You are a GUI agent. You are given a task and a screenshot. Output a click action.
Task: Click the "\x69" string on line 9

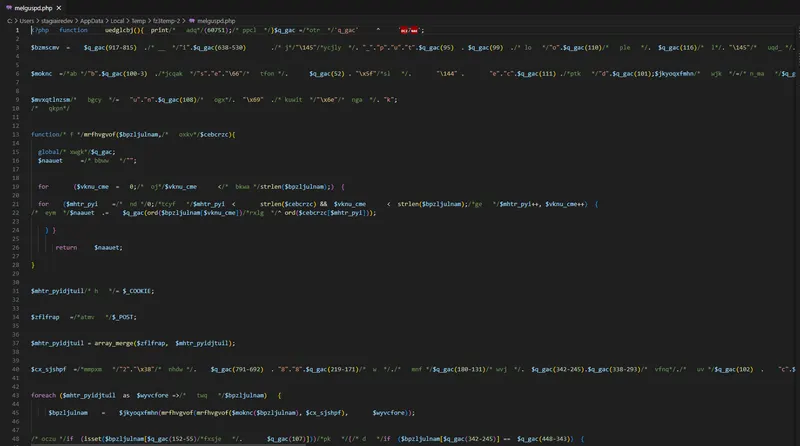coord(253,100)
